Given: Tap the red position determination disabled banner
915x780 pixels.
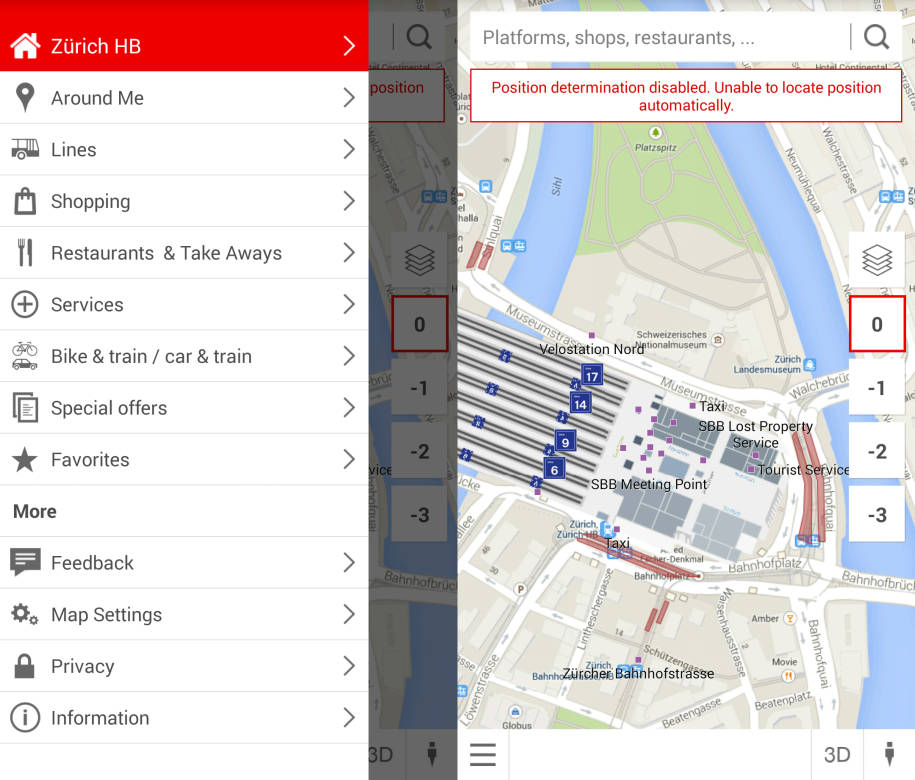Looking at the screenshot, I should (x=686, y=96).
